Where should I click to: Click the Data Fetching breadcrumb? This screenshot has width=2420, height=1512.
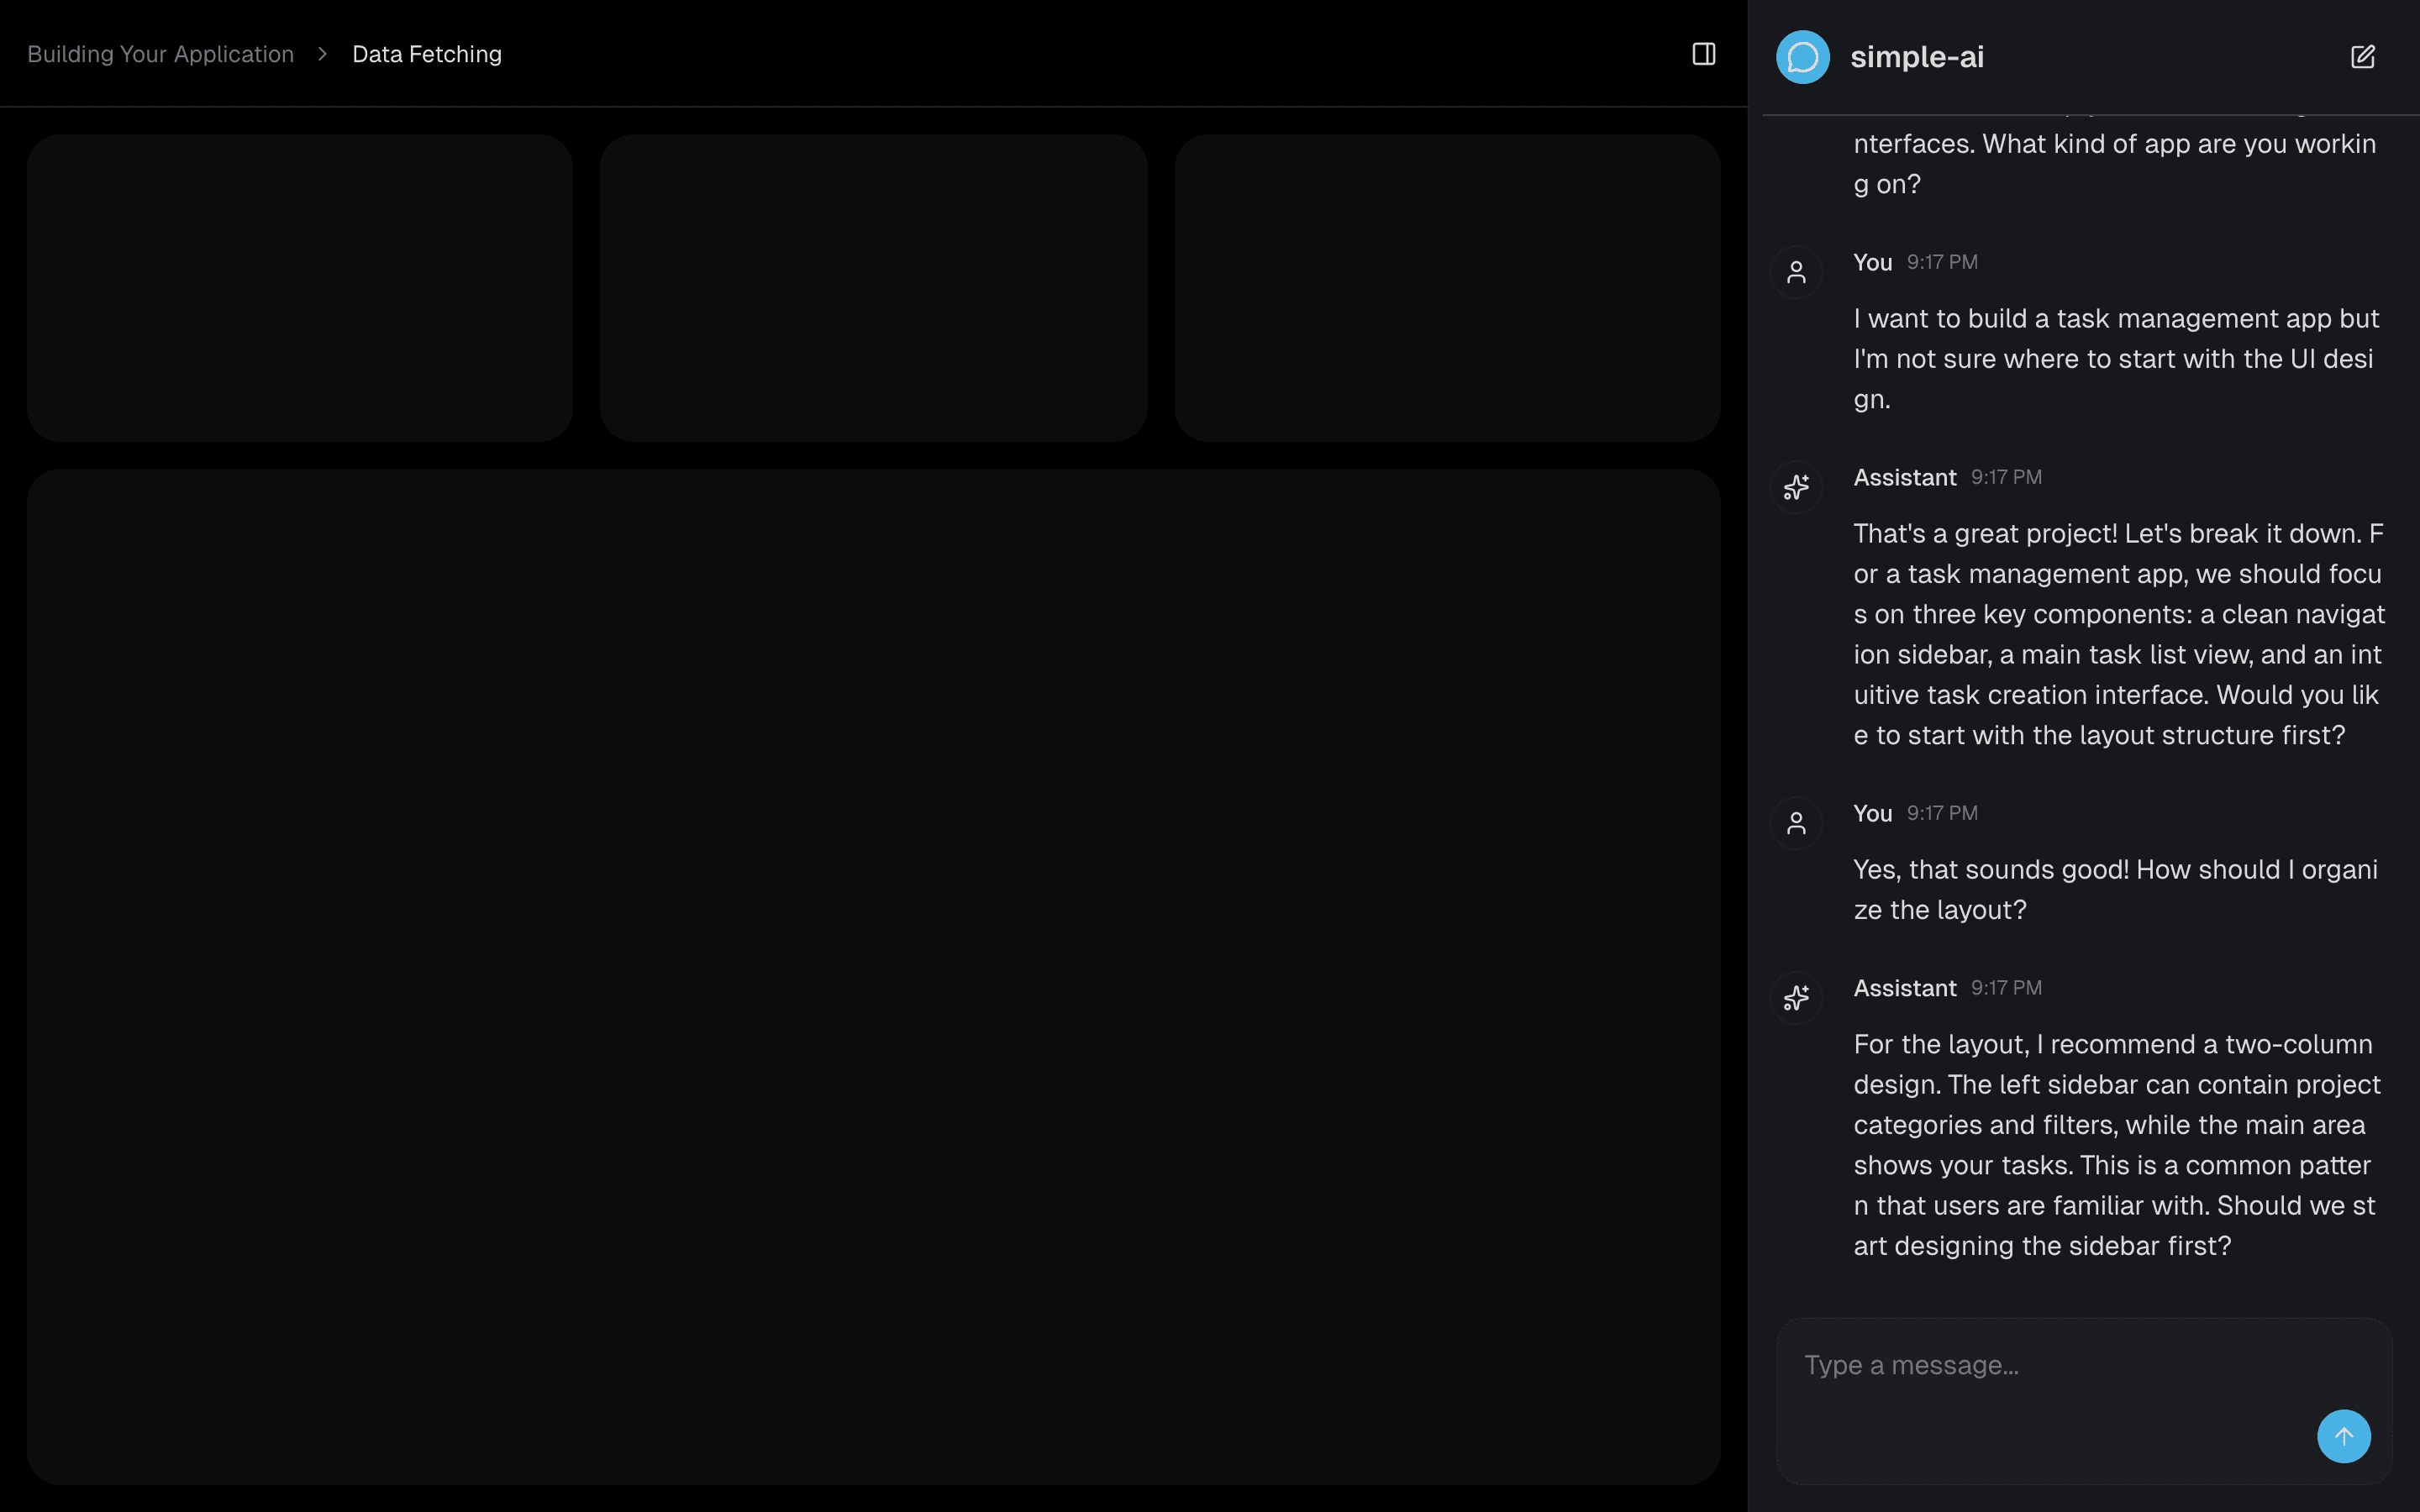(426, 54)
